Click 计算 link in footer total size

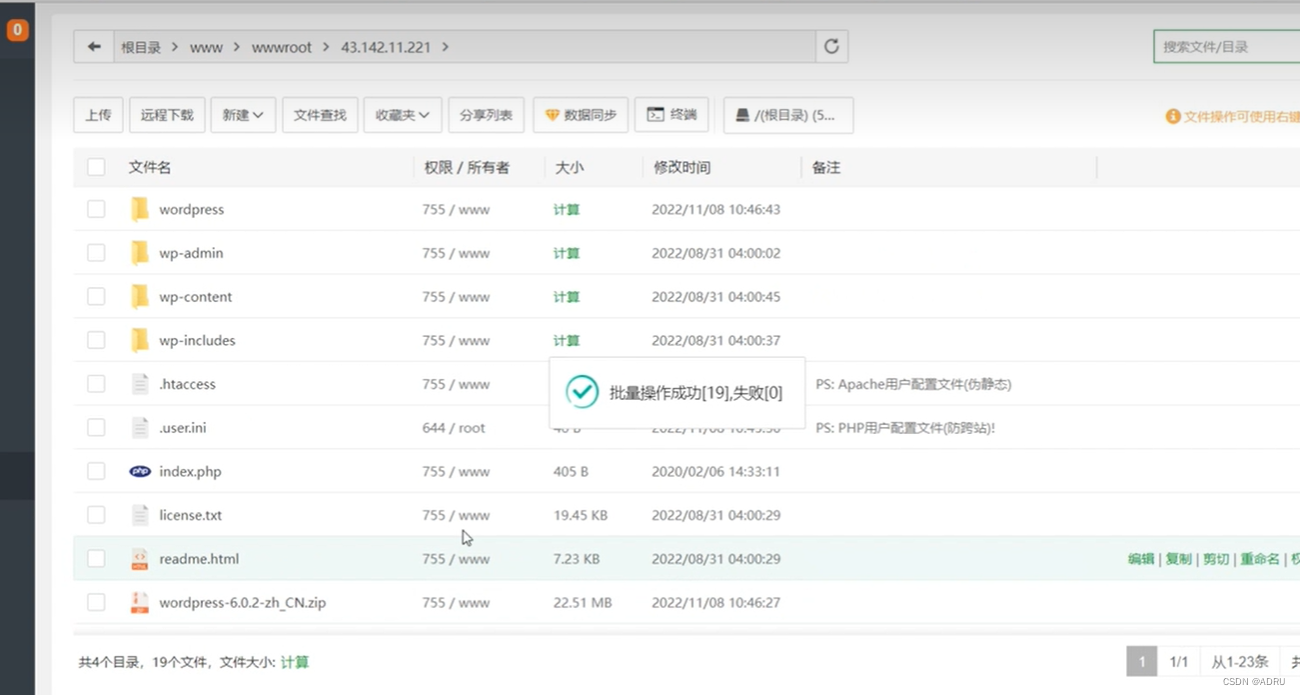click(294, 662)
